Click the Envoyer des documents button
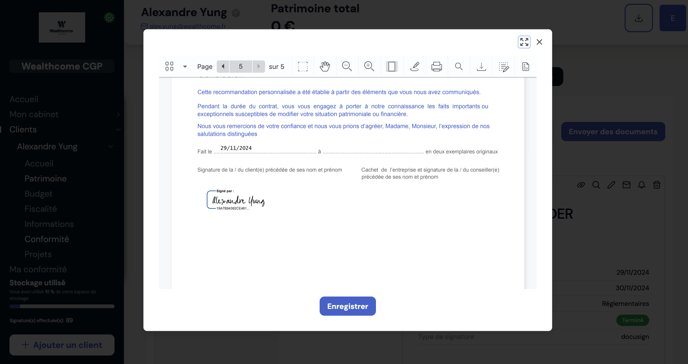Viewport: 688px width, 364px height. 613,132
